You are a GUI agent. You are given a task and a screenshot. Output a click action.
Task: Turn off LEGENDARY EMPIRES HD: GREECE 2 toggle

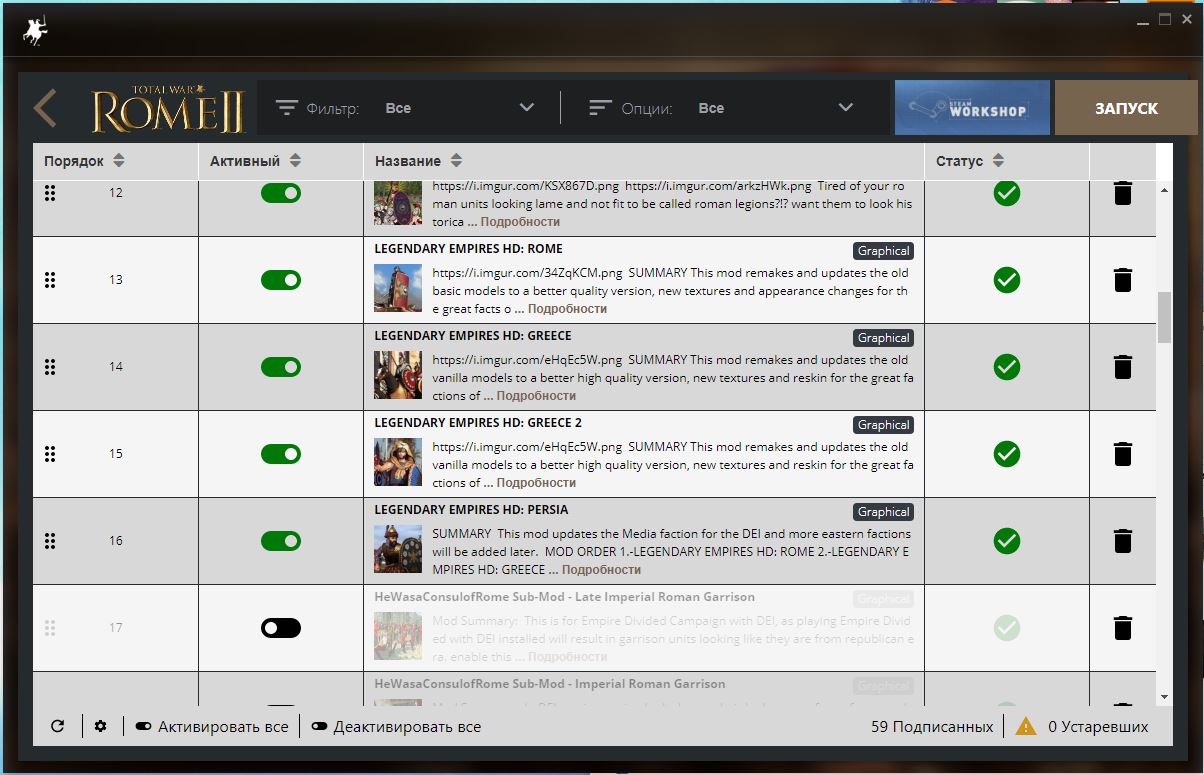pyautogui.click(x=281, y=454)
